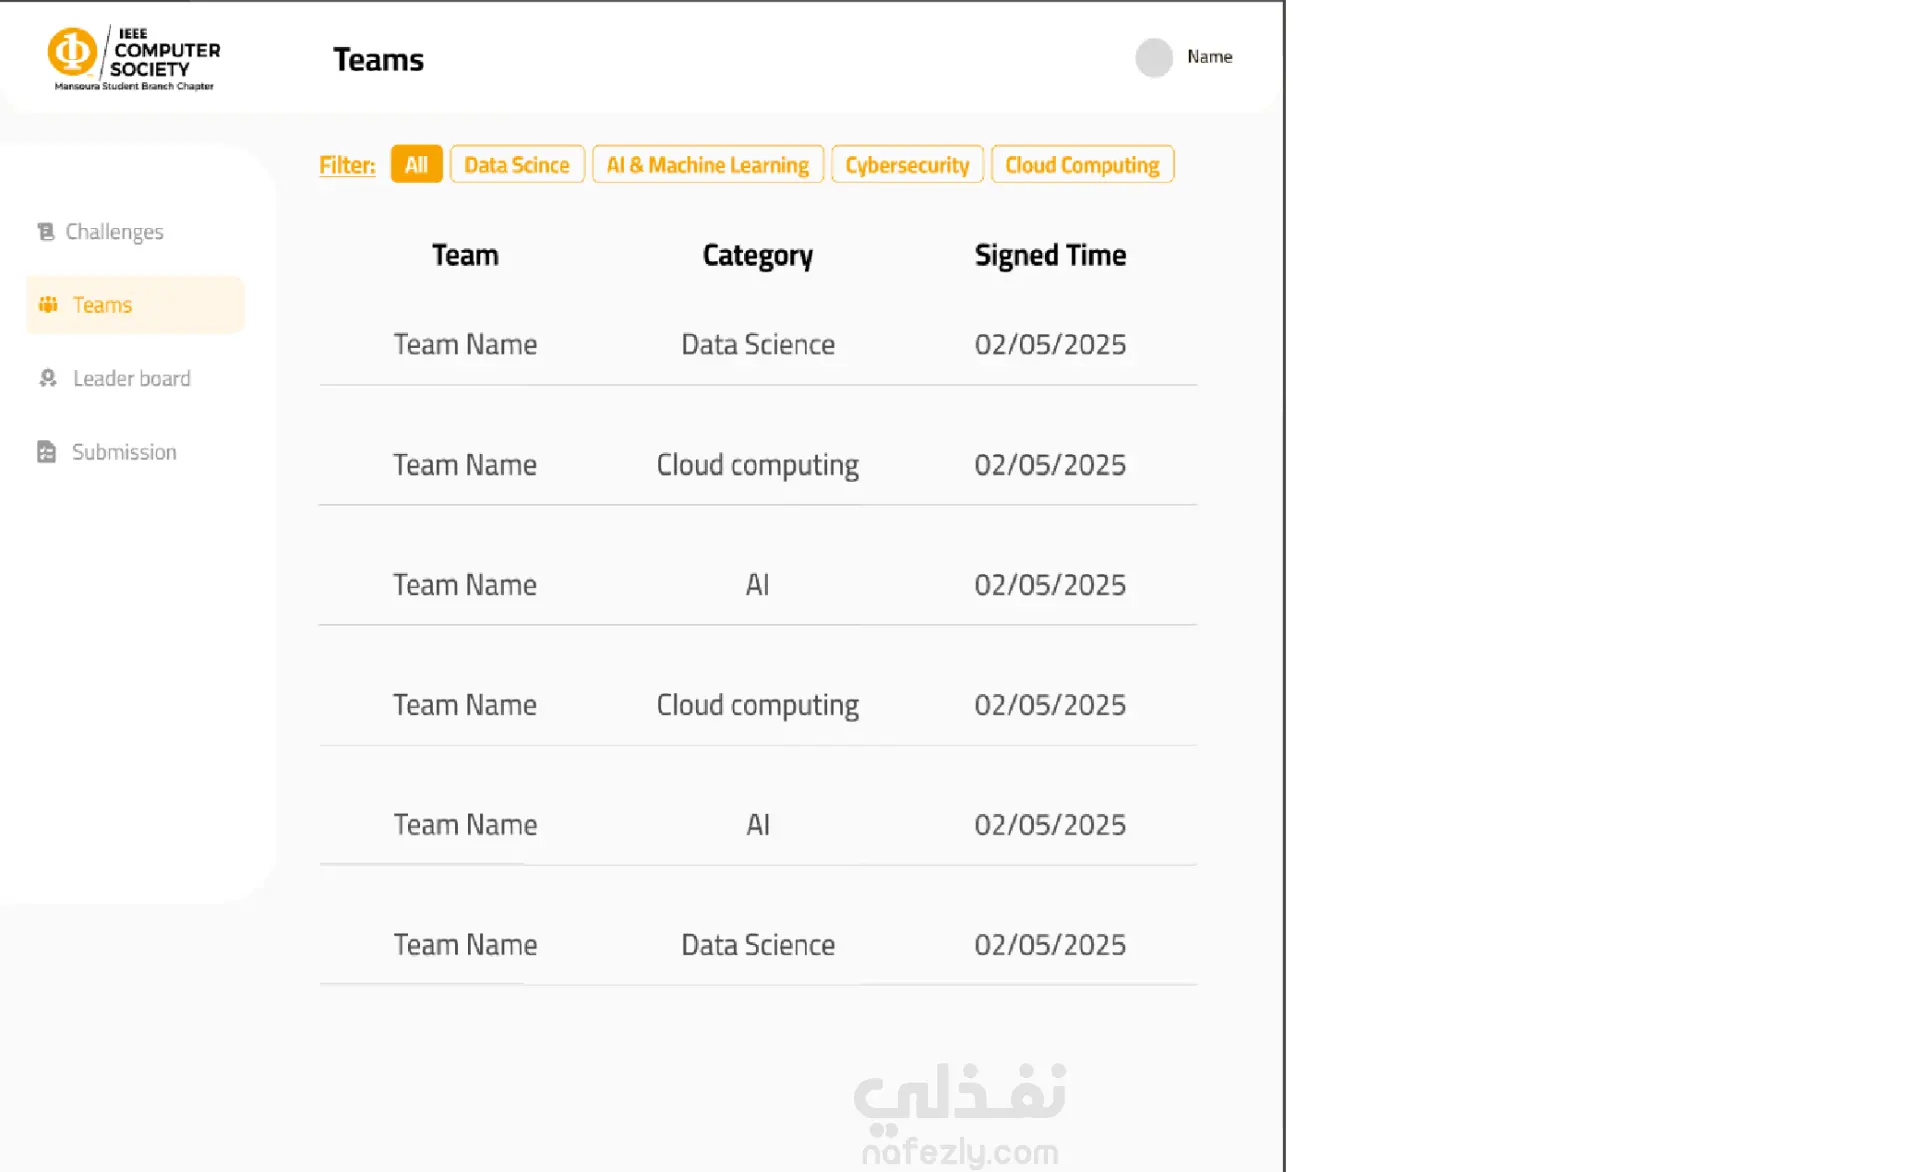Click the Team column header
This screenshot has height=1172, width=1920.
click(465, 255)
